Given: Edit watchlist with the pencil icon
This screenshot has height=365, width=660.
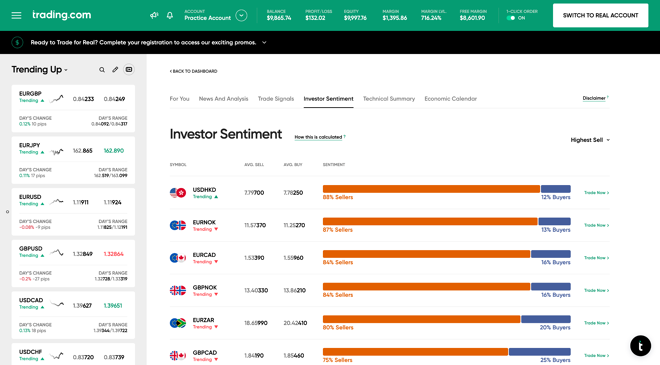Looking at the screenshot, I should coord(115,69).
